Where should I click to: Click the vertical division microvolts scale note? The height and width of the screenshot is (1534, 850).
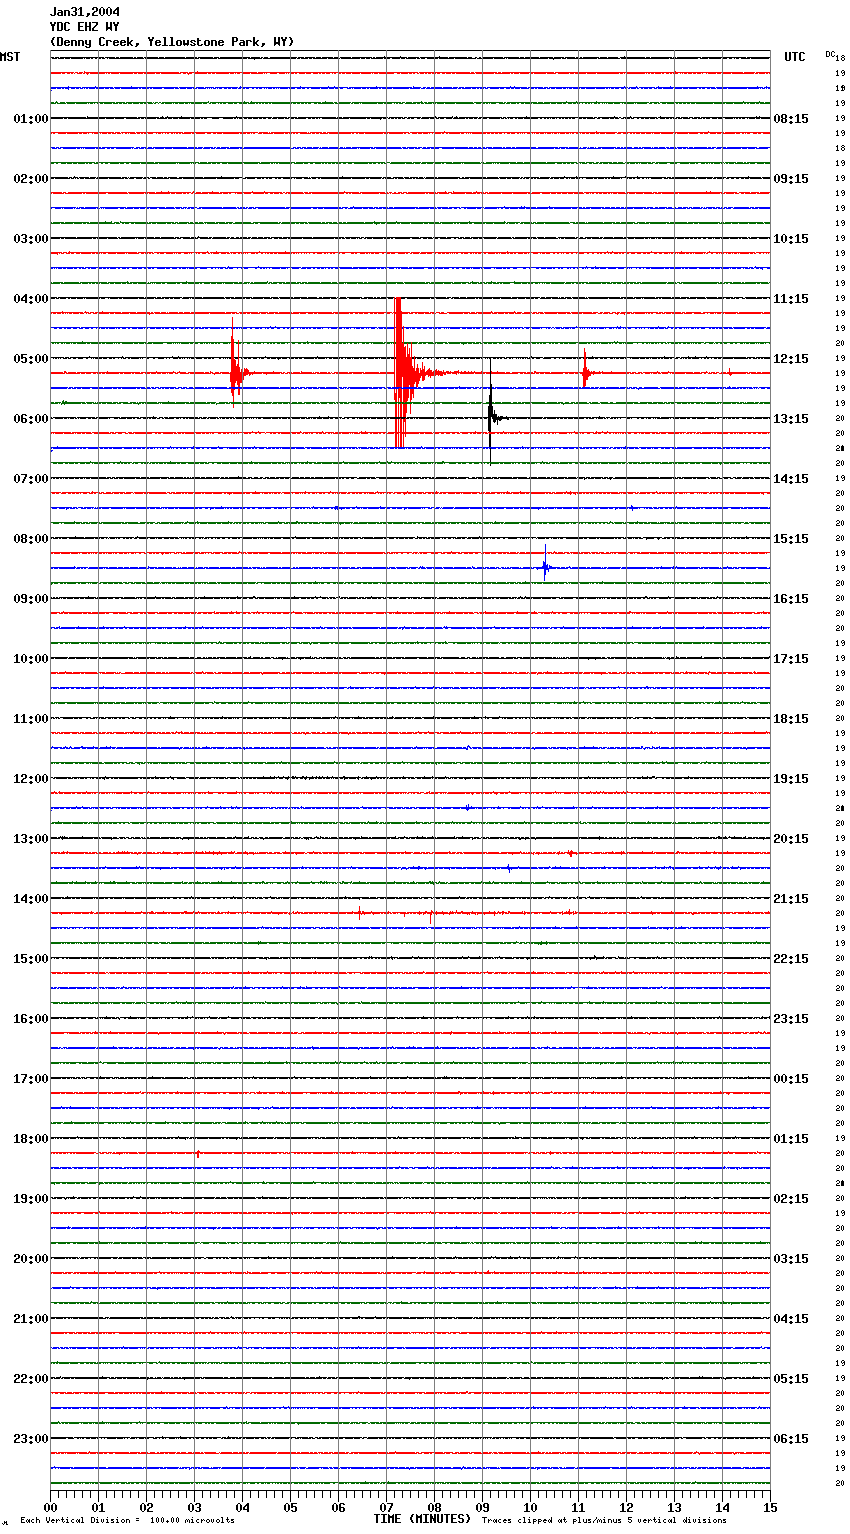[x=127, y=1521]
